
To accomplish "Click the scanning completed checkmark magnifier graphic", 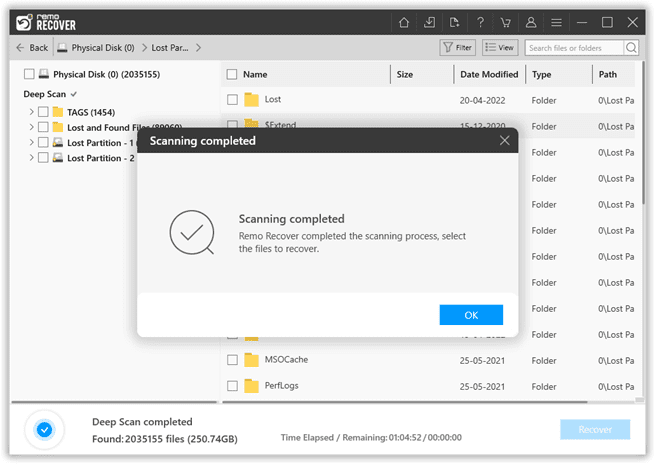I will click(x=192, y=232).
